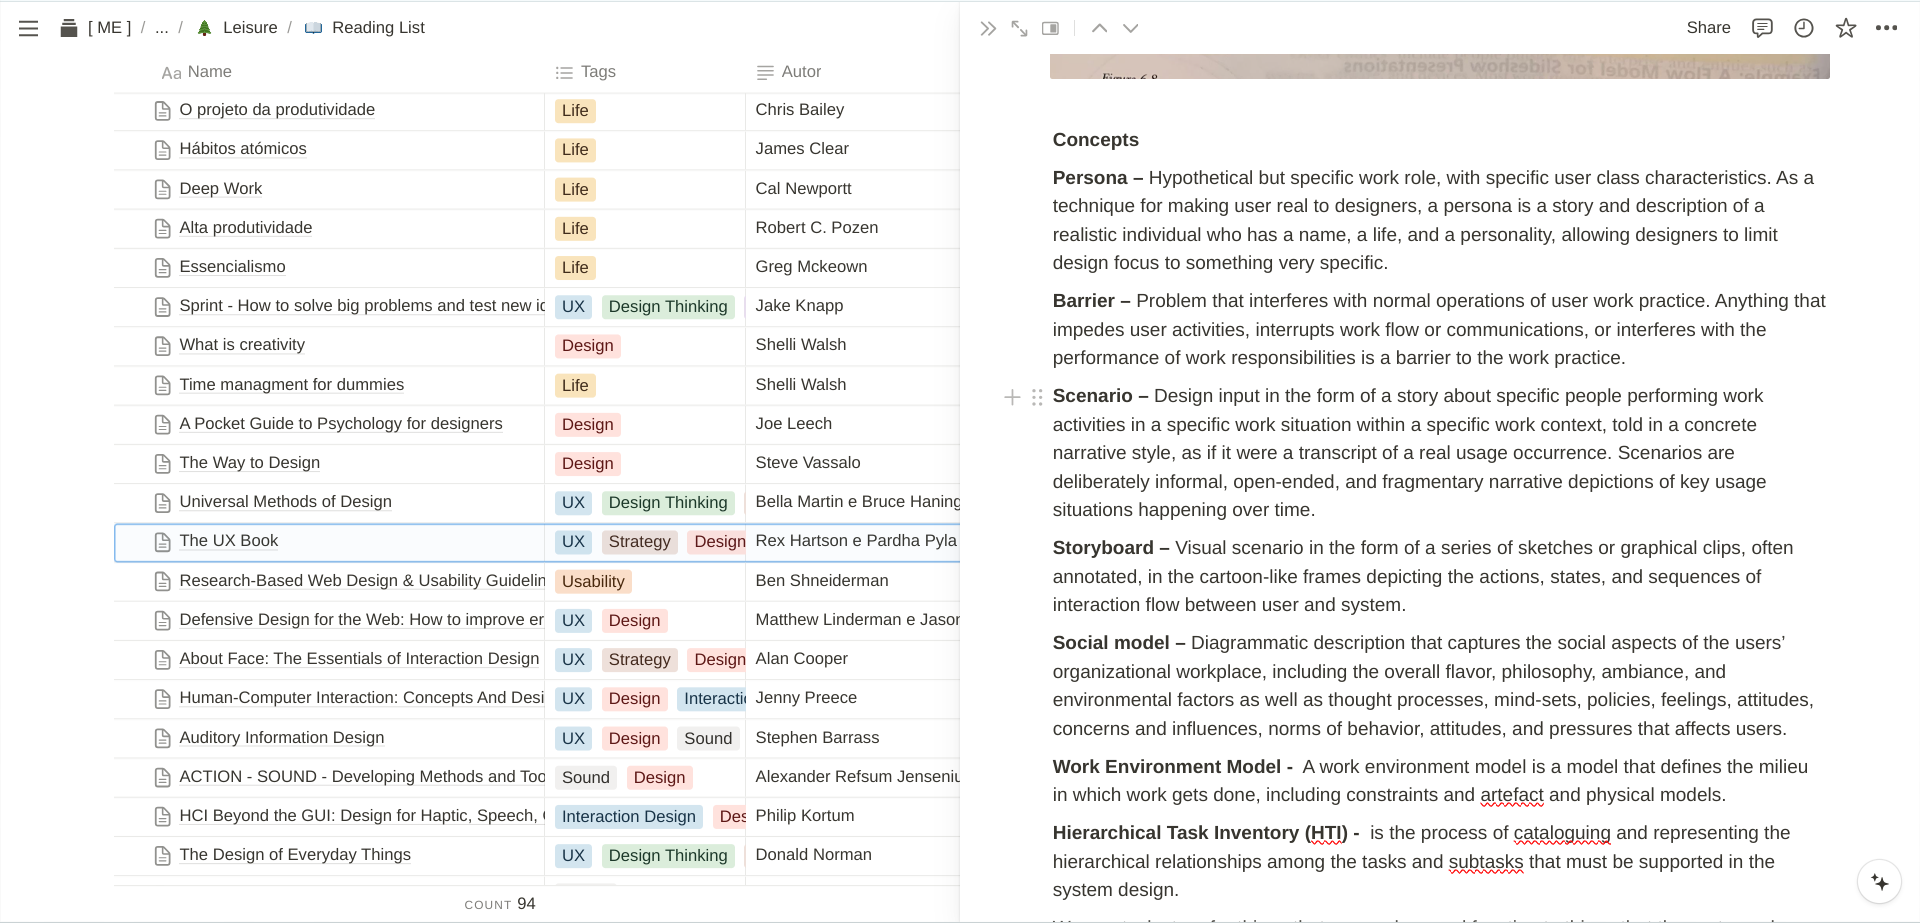Image resolution: width=1920 pixels, height=923 pixels.
Task: Open Defensive Design for the Web entry
Action: click(x=362, y=620)
